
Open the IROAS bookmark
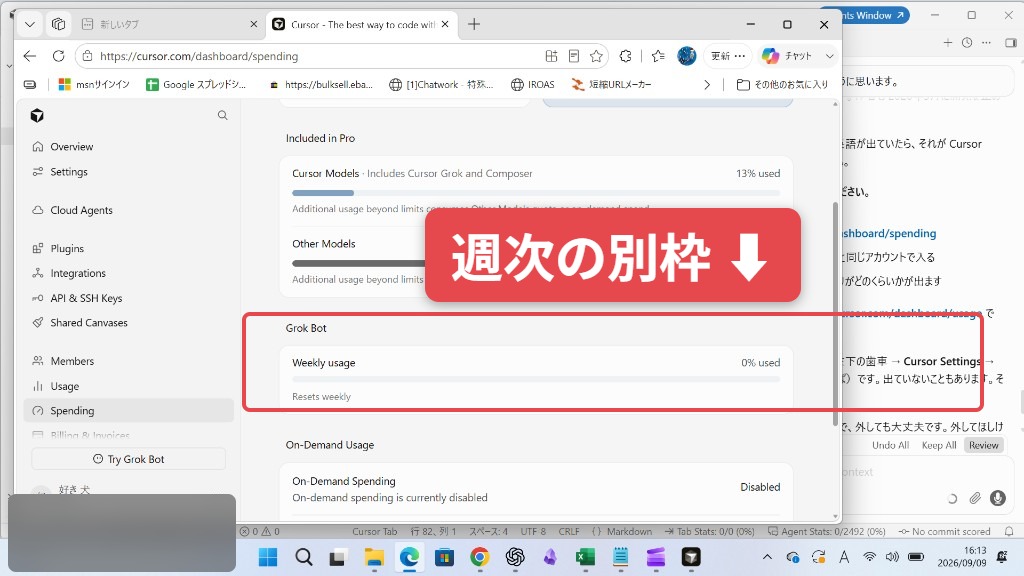pos(532,84)
